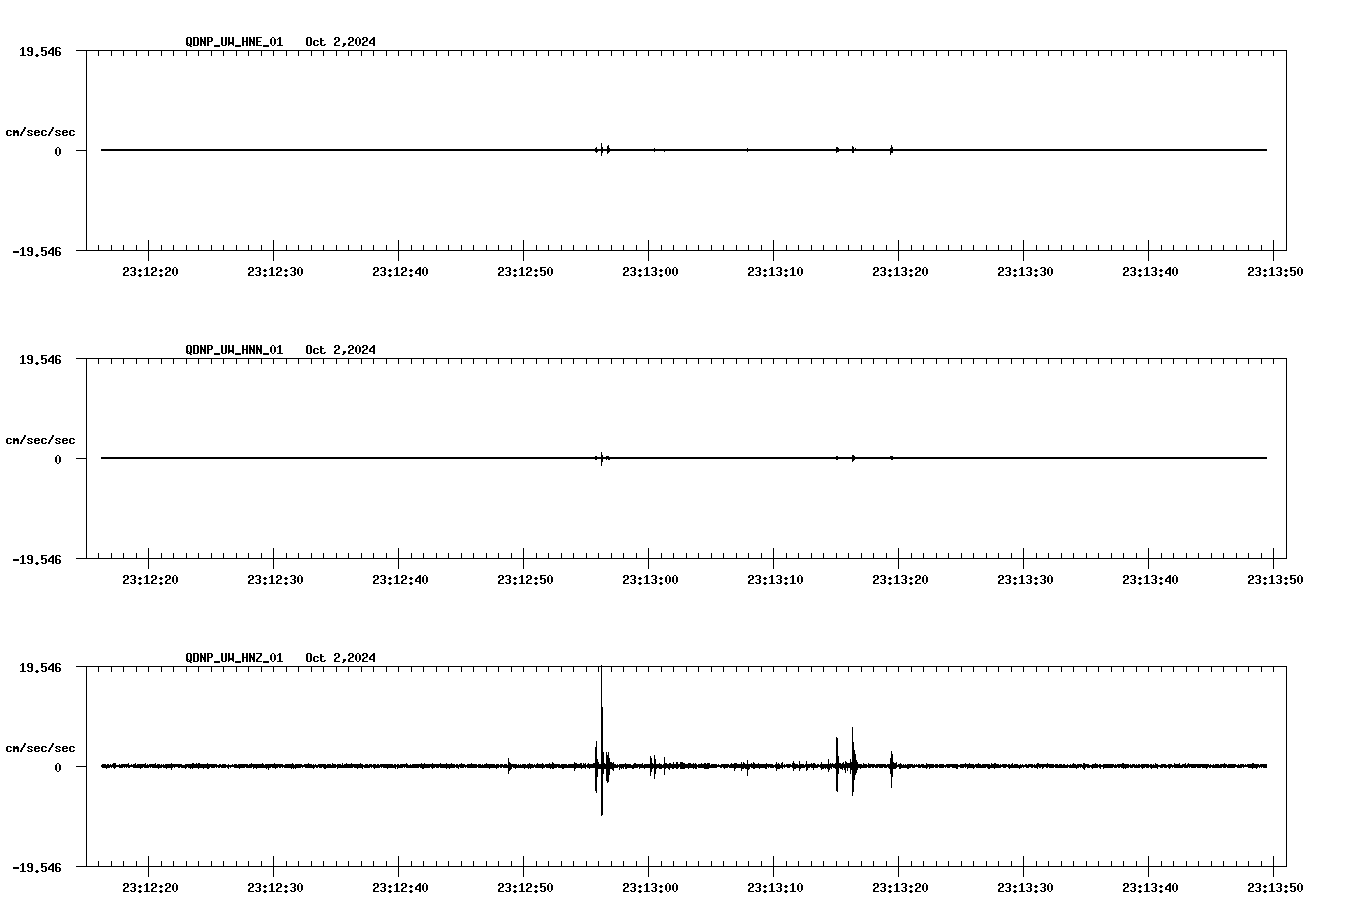Select the 19.546 maximum label on HNZ chart
This screenshot has height=924, width=1358.
pyautogui.click(x=40, y=667)
